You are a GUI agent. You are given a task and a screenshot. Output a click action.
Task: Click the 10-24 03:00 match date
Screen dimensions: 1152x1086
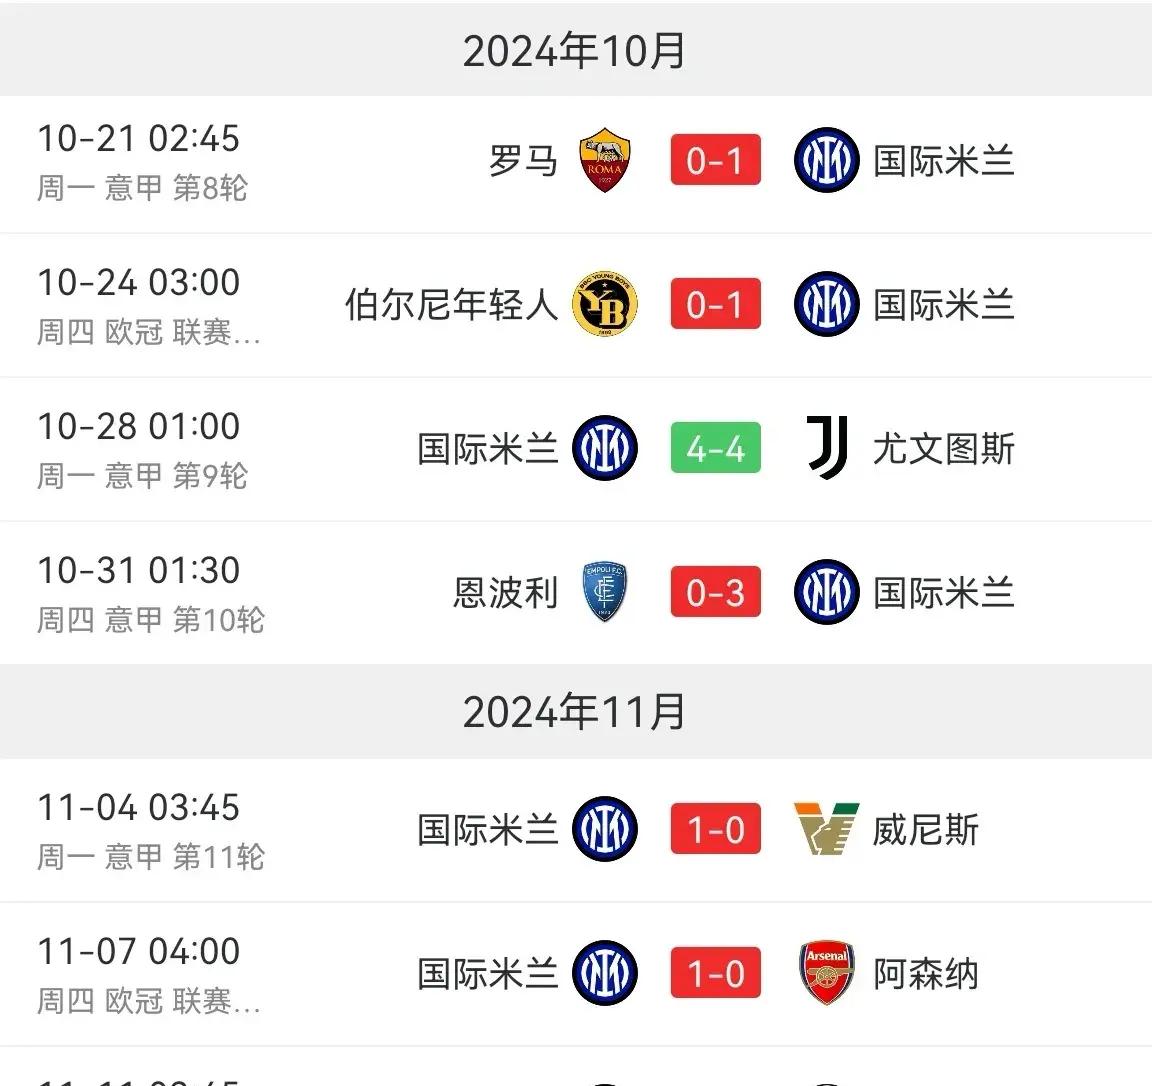(139, 283)
